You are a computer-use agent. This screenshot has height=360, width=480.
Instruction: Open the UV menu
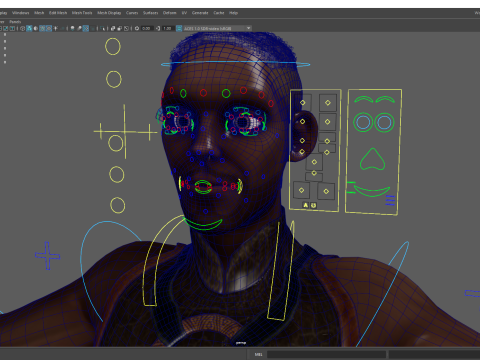184,13
